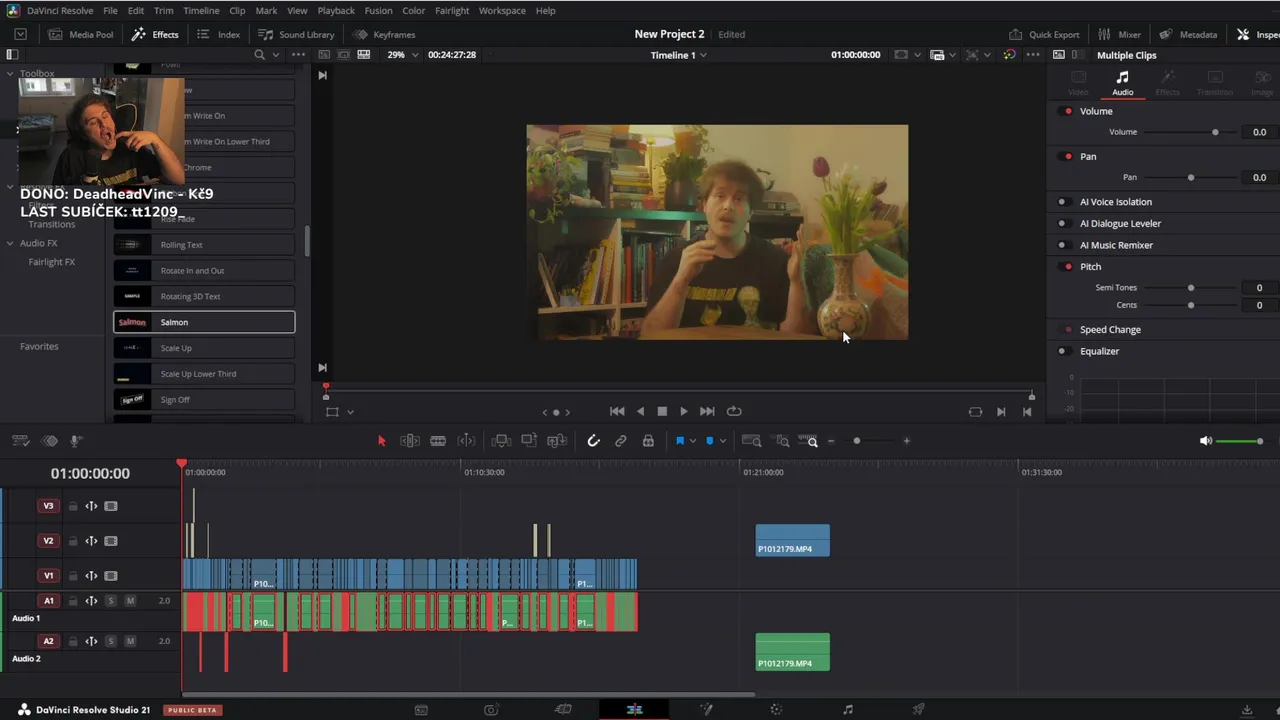
Task: Lock video track V1
Action: [73, 576]
